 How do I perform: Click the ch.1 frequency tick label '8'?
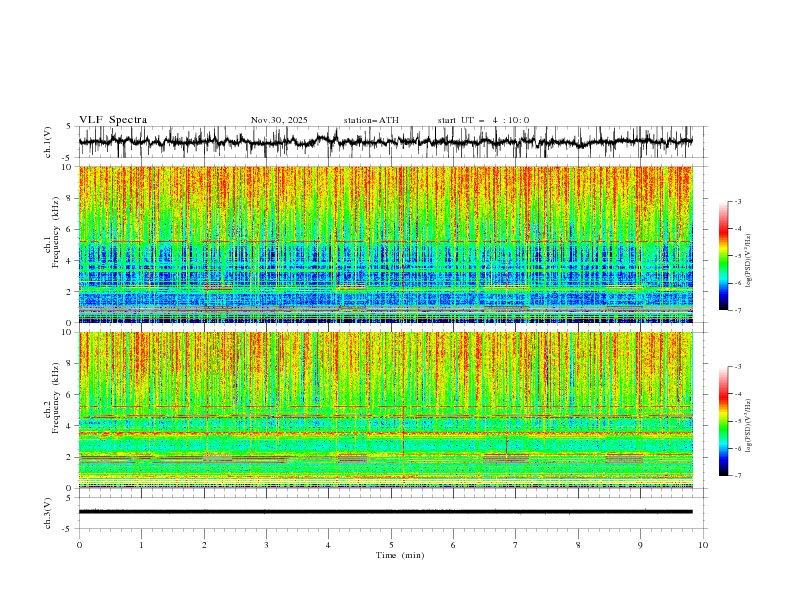point(71,198)
